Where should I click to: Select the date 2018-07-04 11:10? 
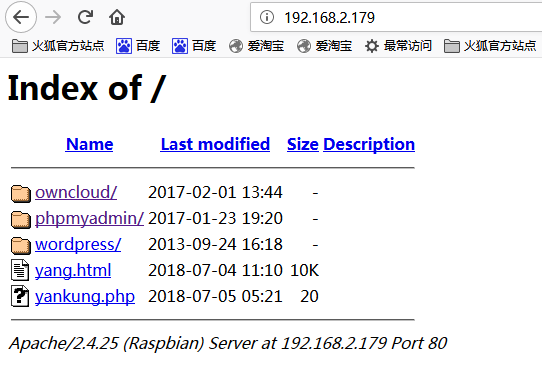point(215,270)
